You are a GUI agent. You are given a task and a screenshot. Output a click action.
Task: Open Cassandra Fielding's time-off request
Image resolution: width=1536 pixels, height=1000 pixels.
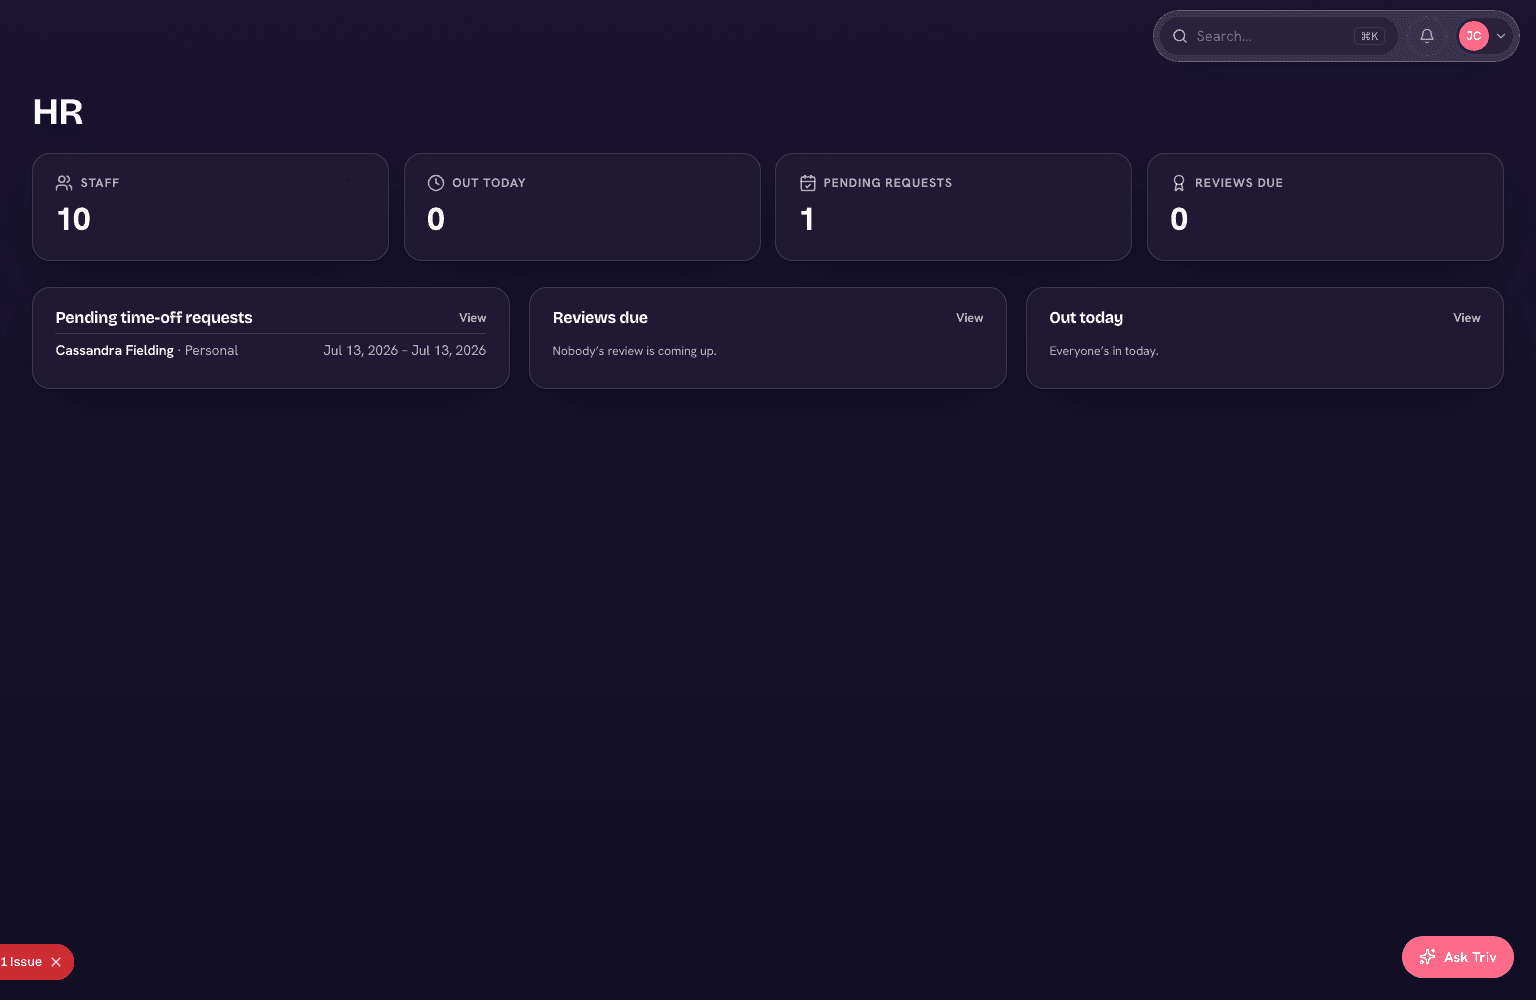[x=271, y=351]
